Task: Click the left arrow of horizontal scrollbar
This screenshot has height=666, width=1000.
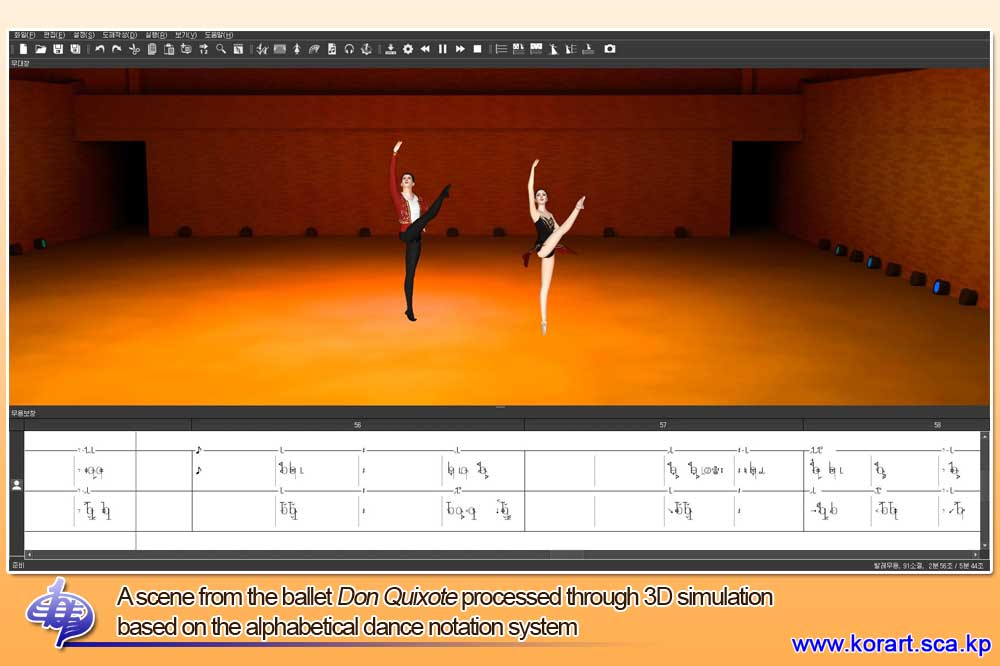Action: tap(29, 555)
